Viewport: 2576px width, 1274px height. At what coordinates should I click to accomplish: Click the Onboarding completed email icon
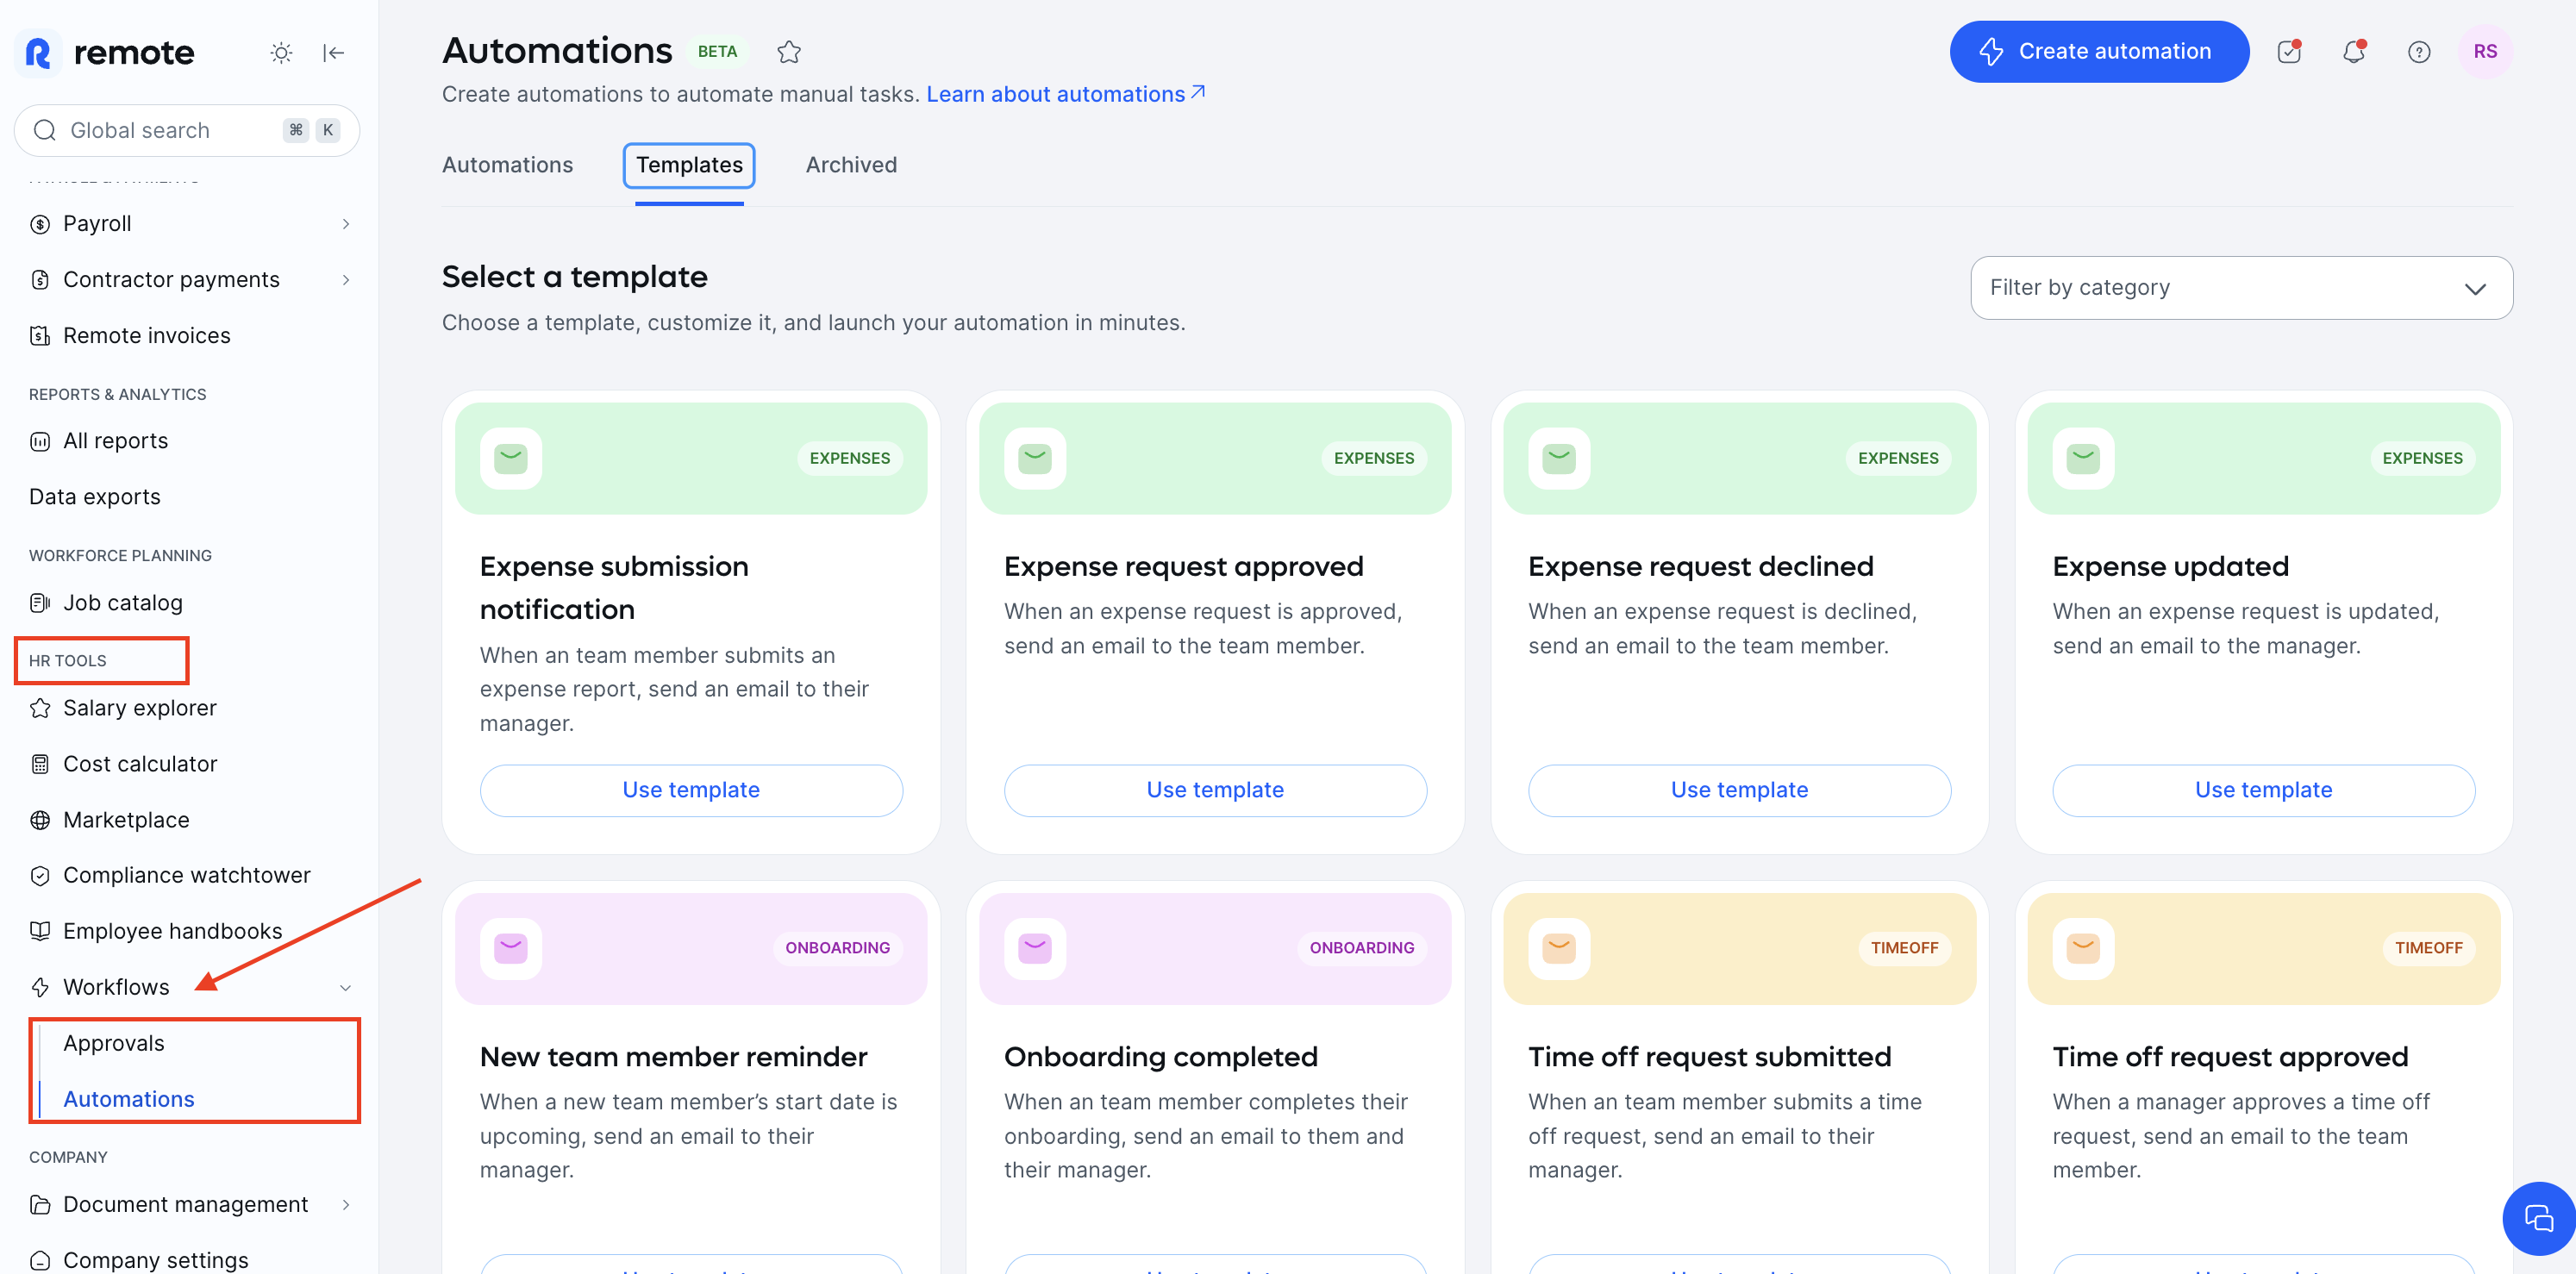pyautogui.click(x=1035, y=948)
